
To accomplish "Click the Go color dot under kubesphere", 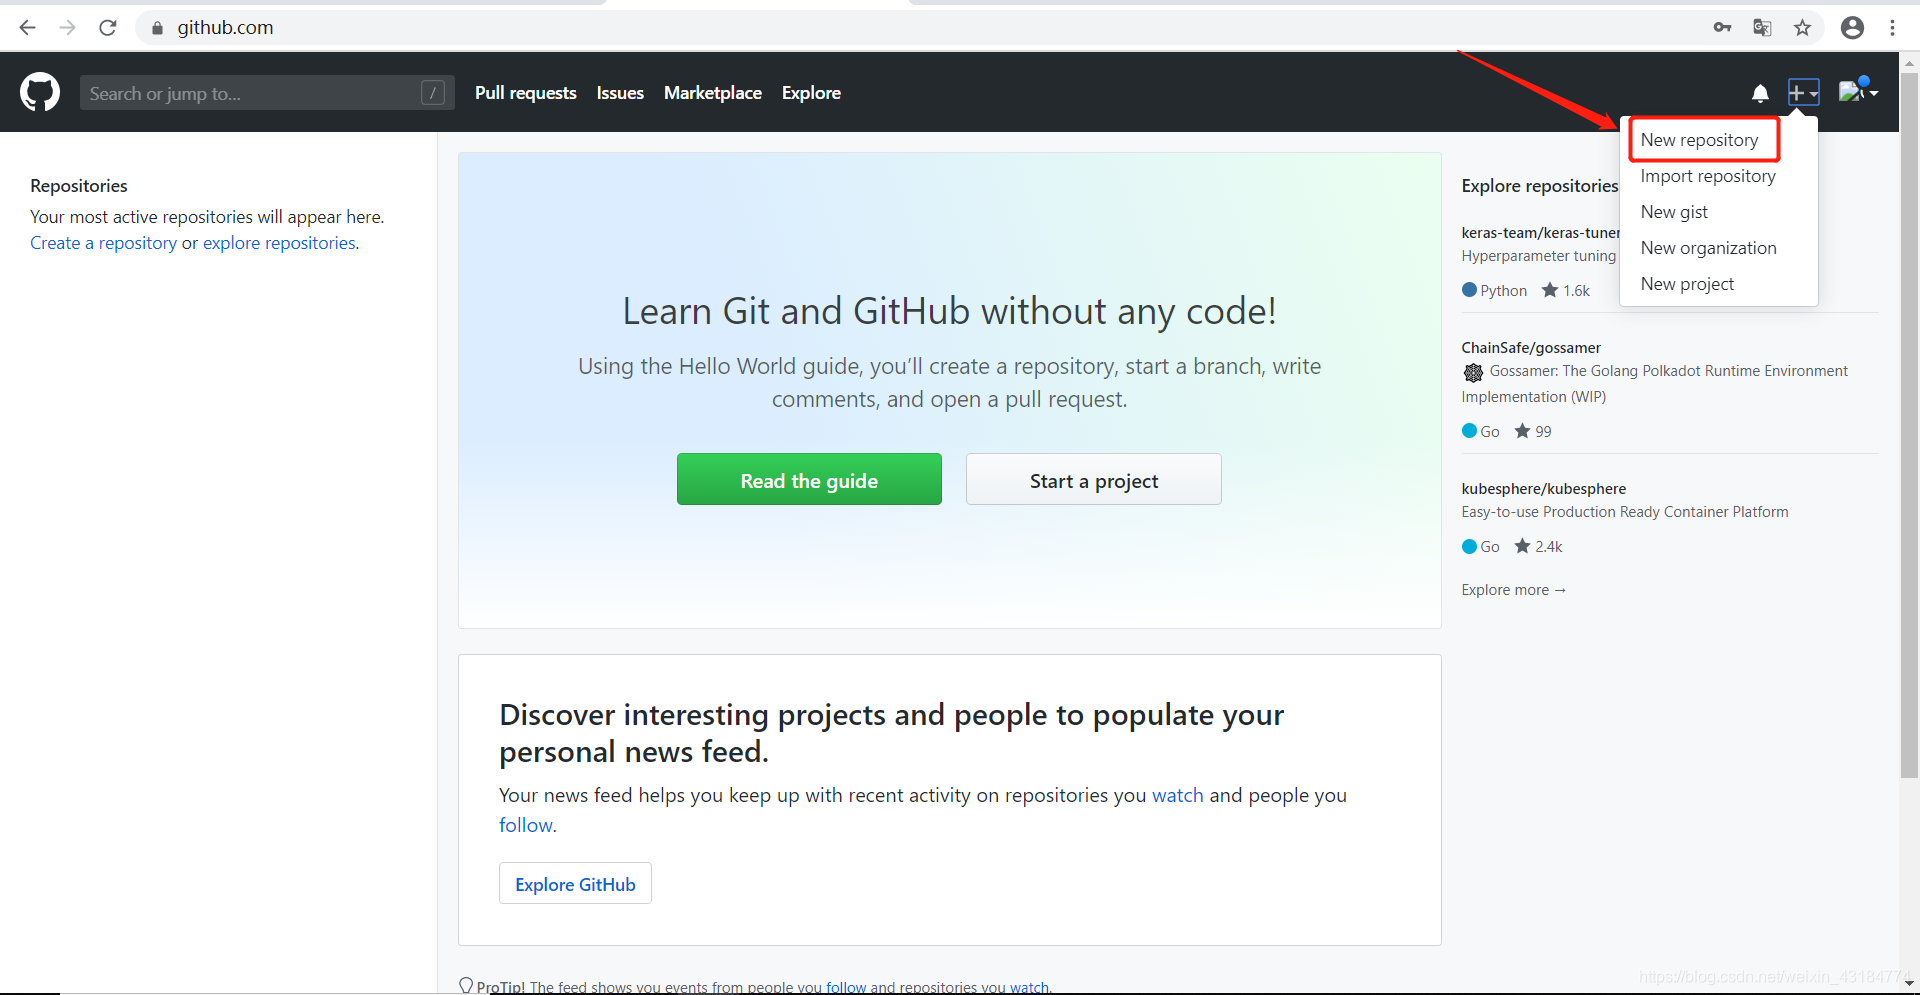I will pyautogui.click(x=1469, y=546).
